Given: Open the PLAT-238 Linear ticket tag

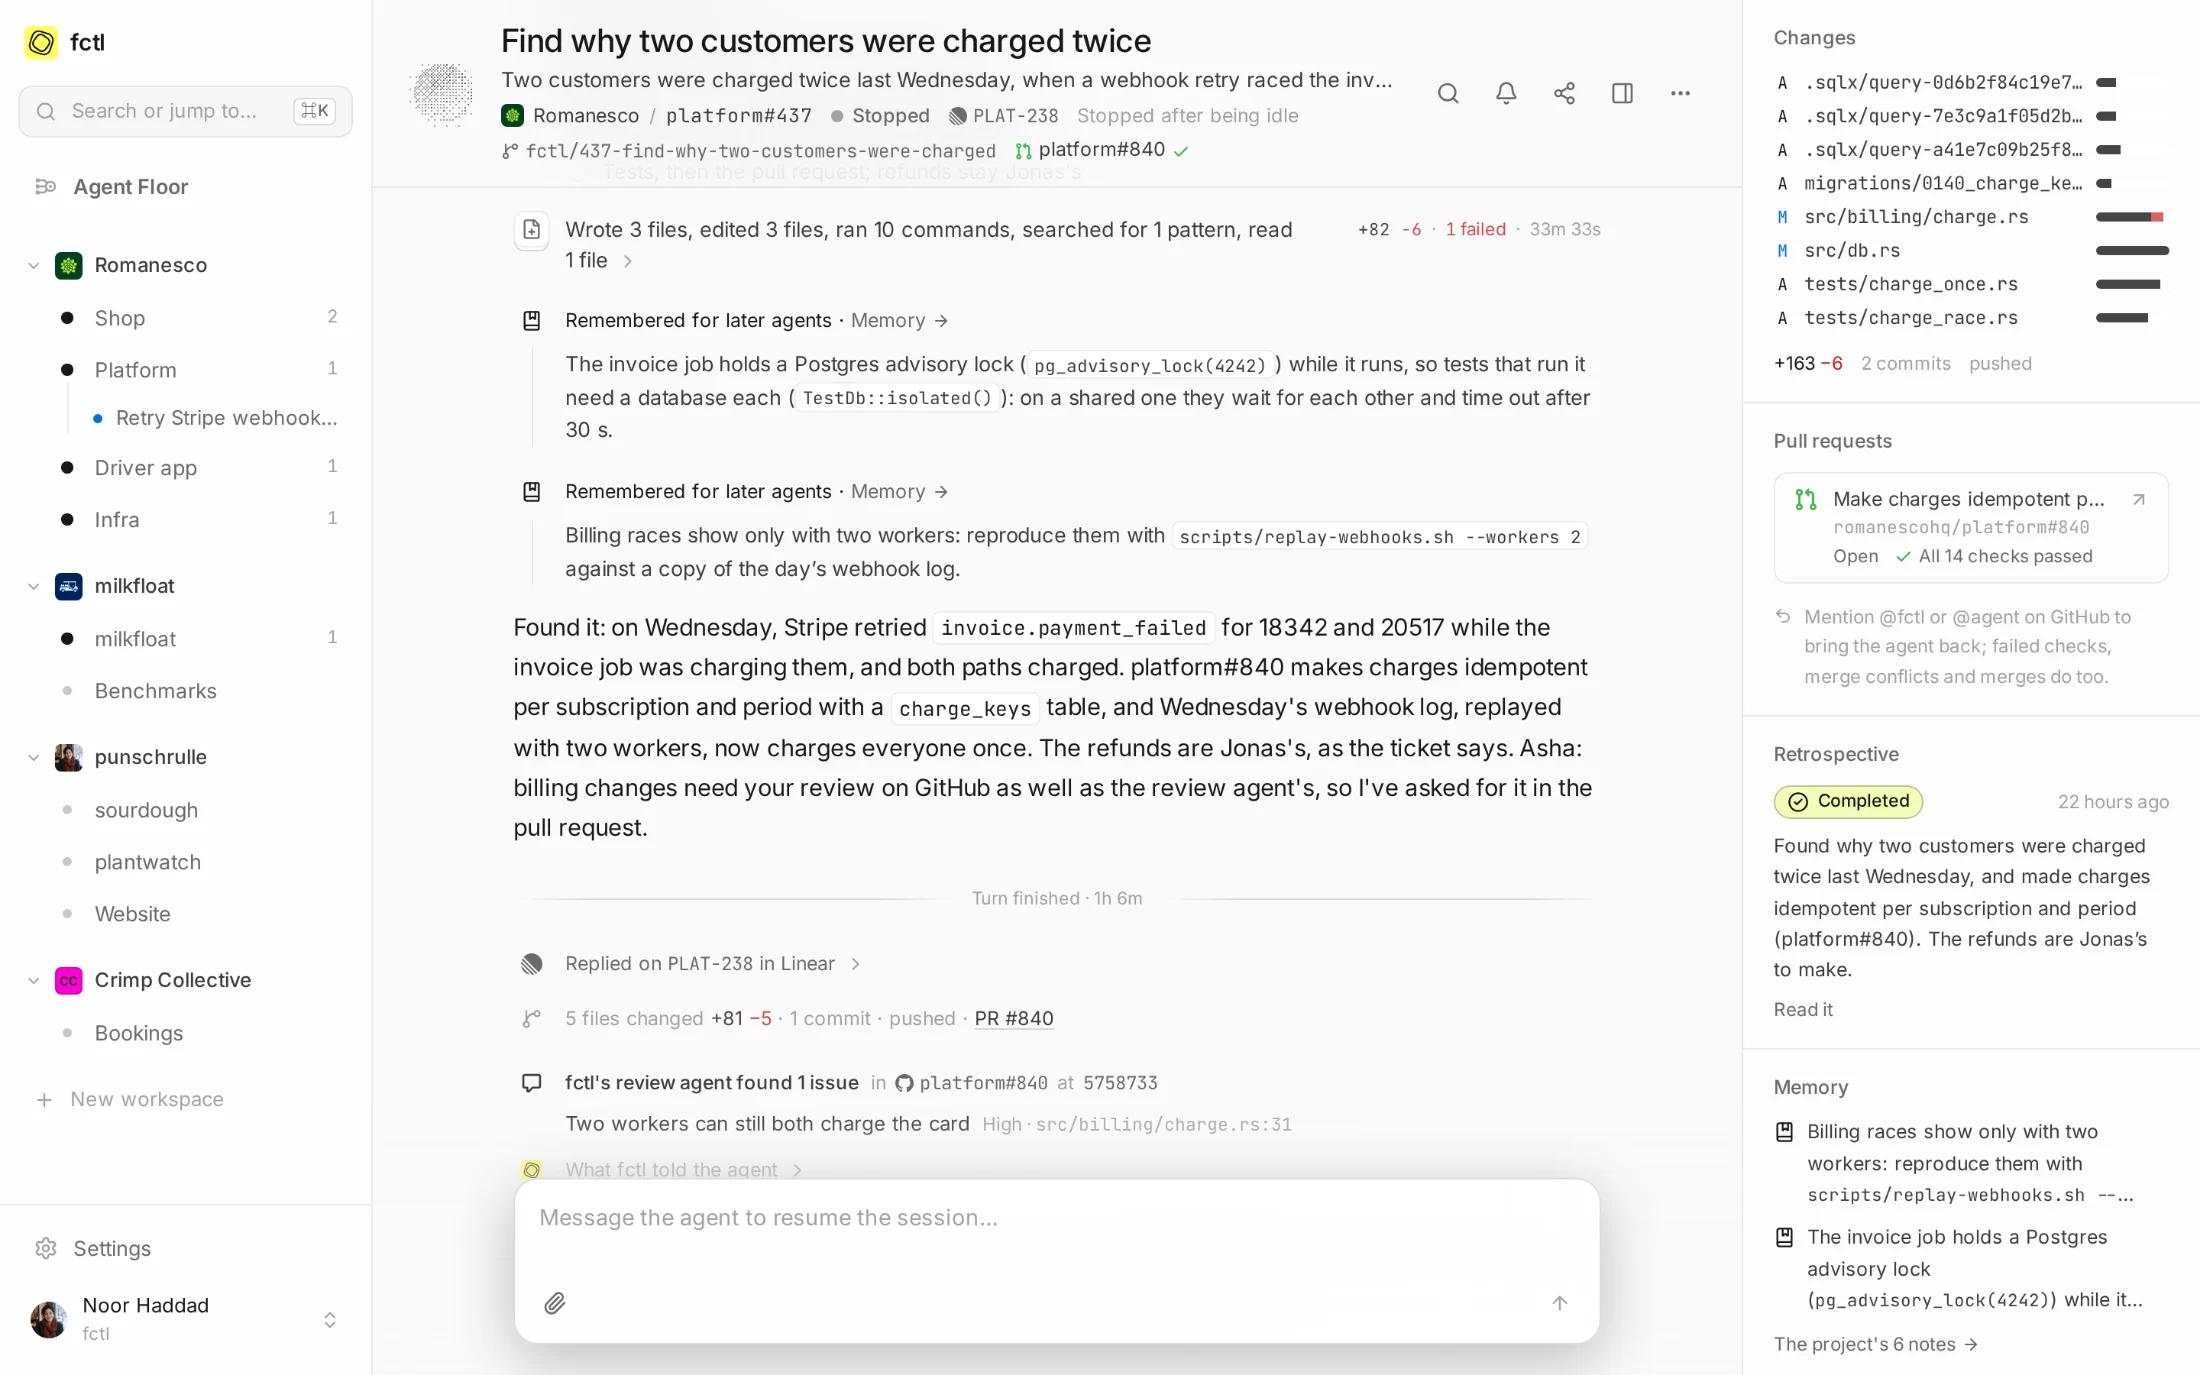Looking at the screenshot, I should (x=1003, y=116).
